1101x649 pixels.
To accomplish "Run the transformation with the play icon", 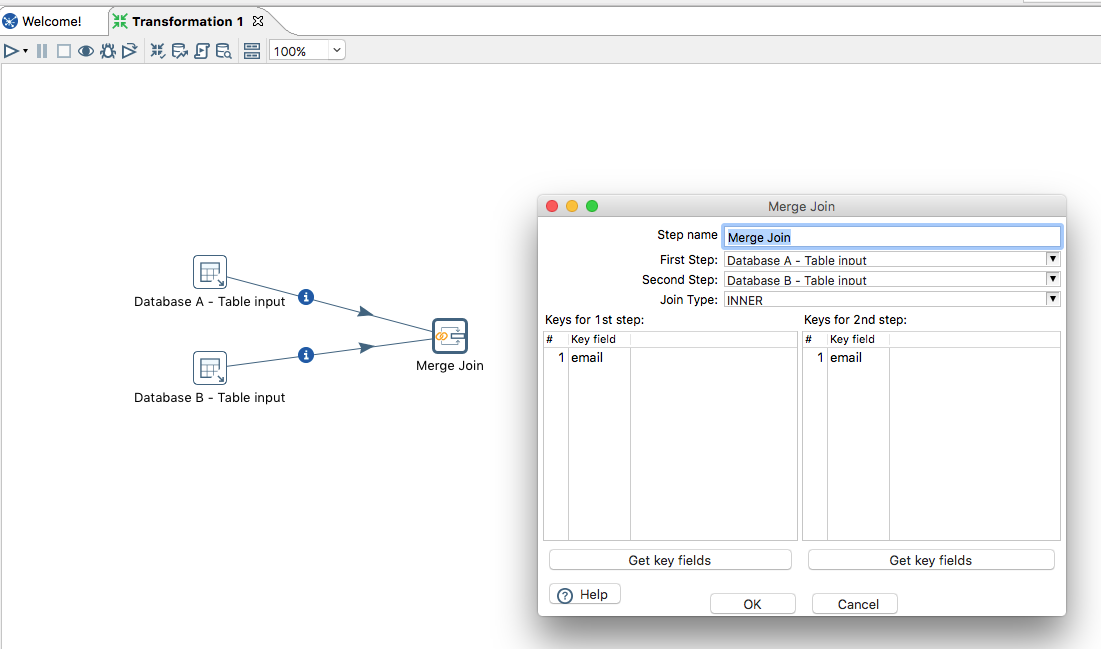I will (x=11, y=51).
